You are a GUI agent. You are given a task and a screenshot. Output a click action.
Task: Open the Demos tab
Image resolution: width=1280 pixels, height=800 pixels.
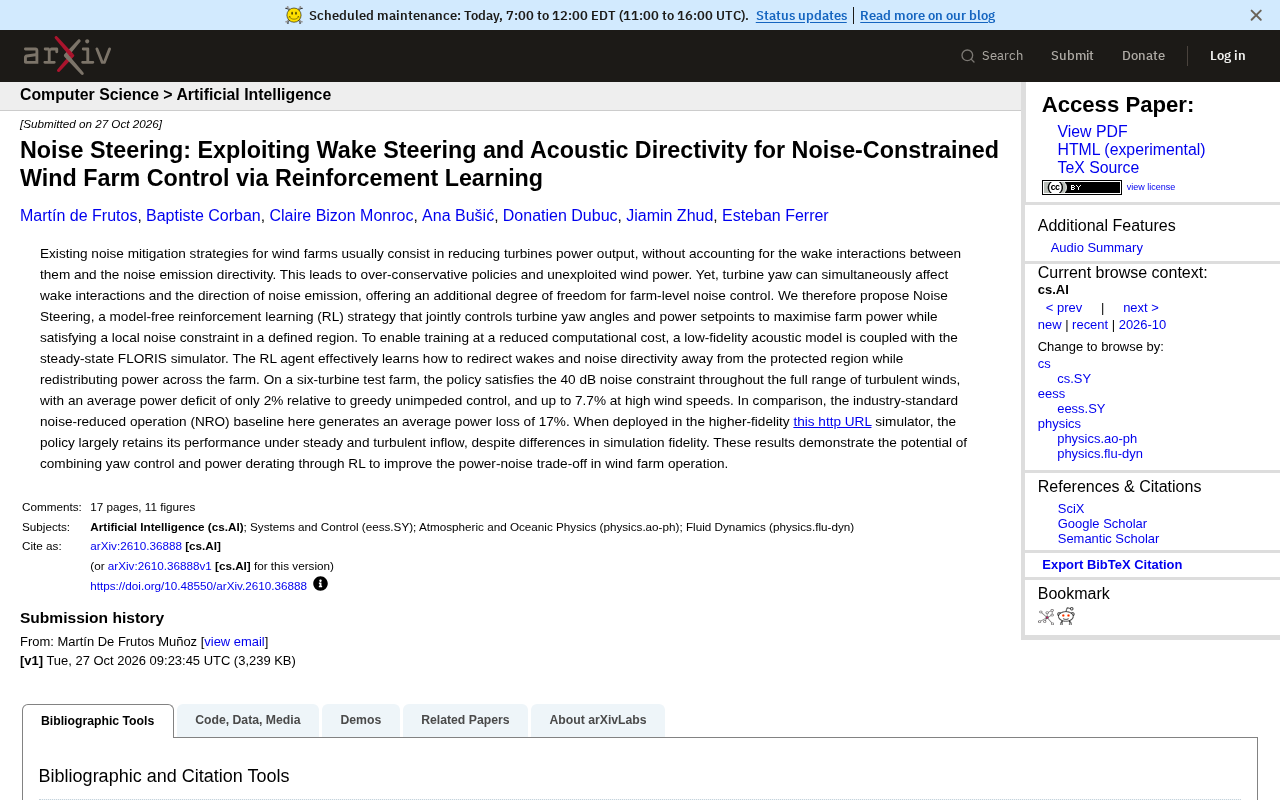coord(361,720)
